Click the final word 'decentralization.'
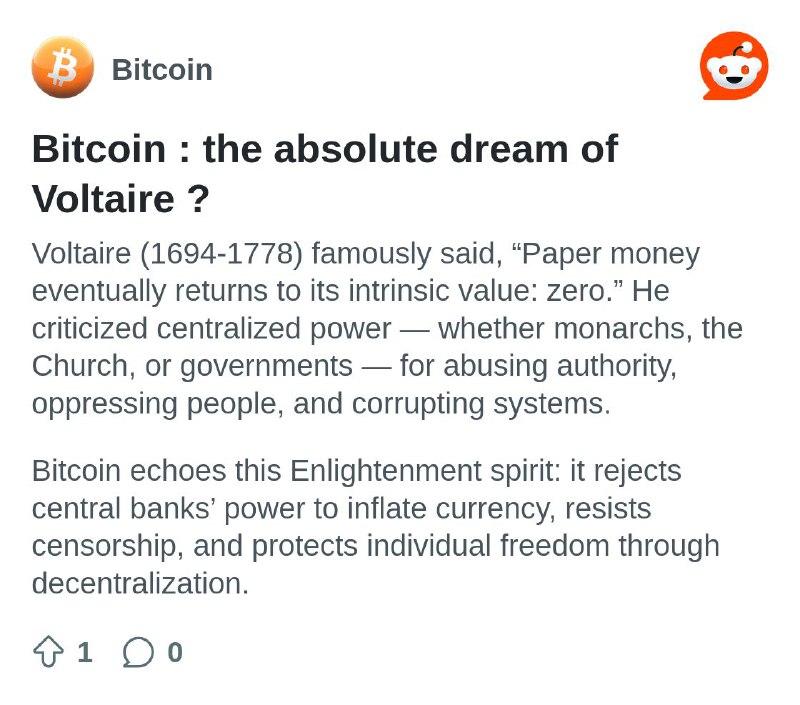This screenshot has width=800, height=705. 140,583
